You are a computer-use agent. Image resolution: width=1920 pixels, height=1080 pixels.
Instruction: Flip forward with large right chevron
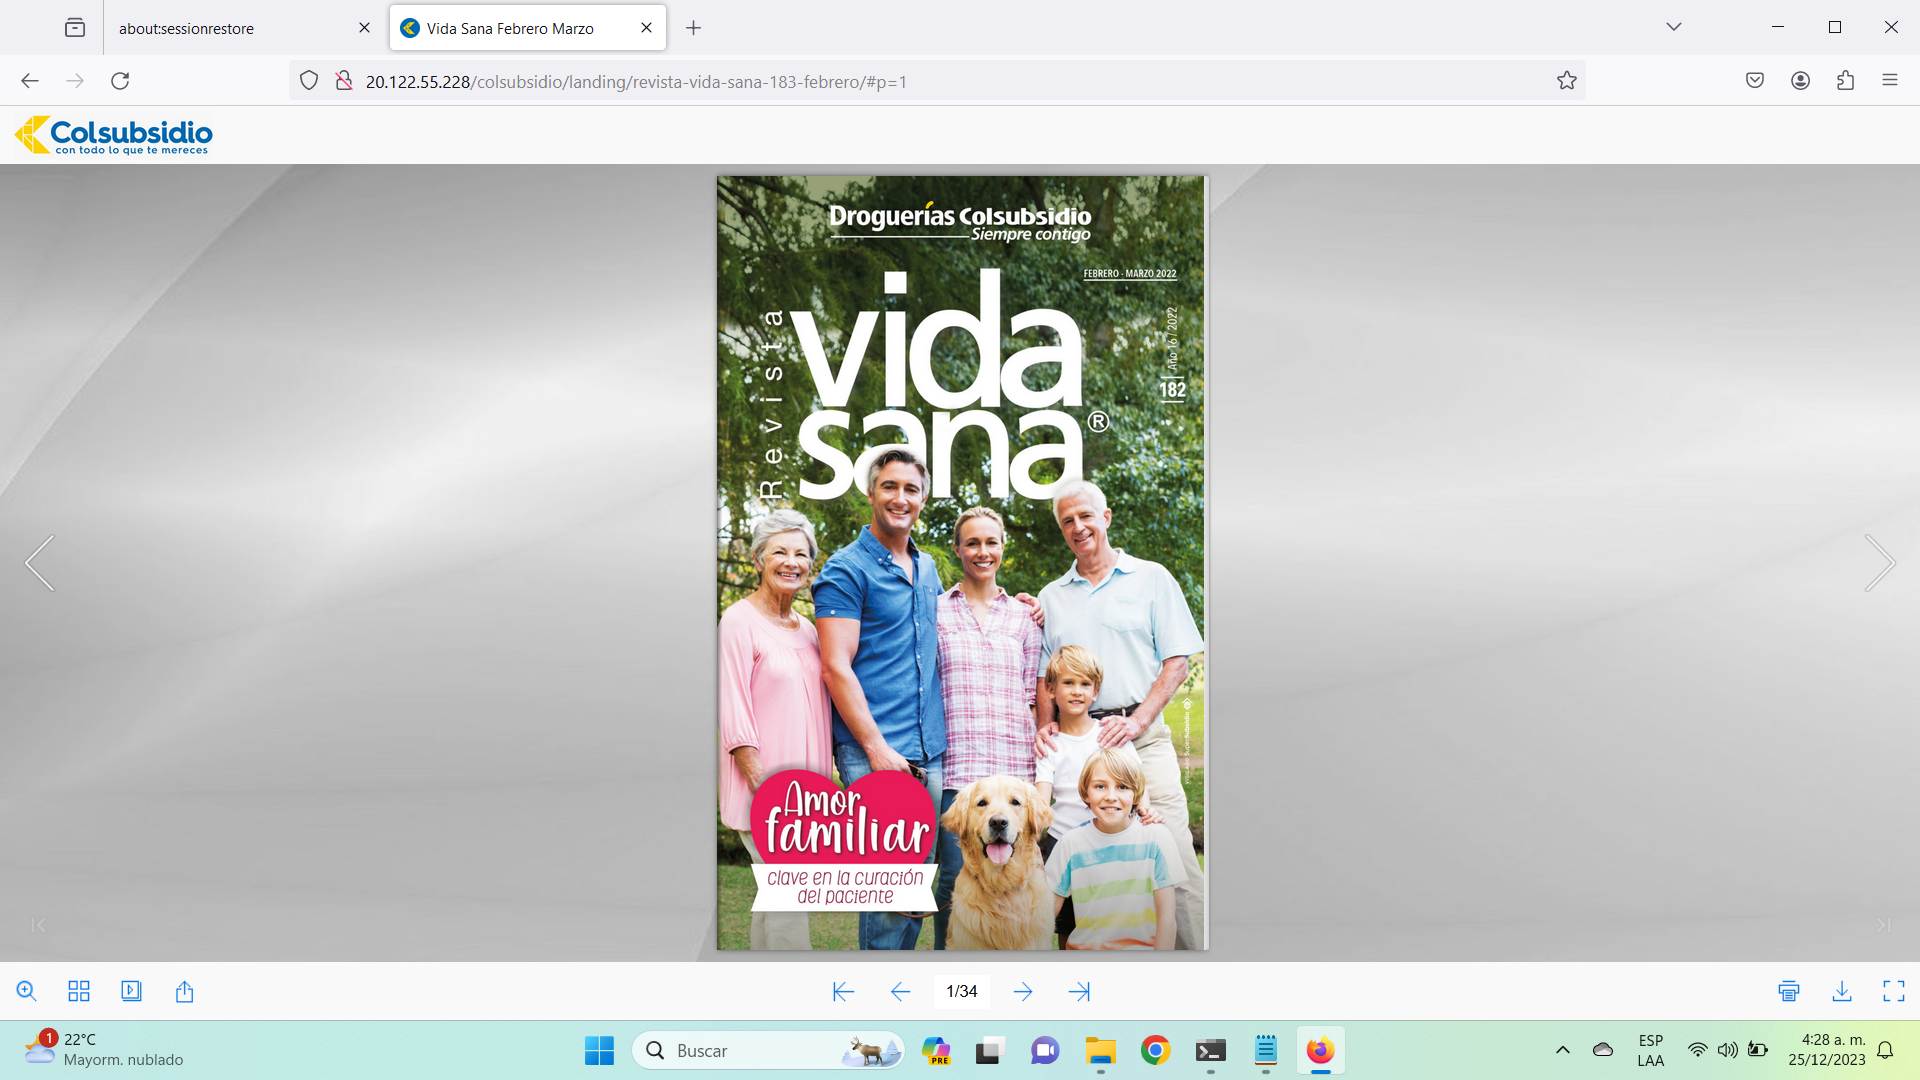pos(1879,563)
